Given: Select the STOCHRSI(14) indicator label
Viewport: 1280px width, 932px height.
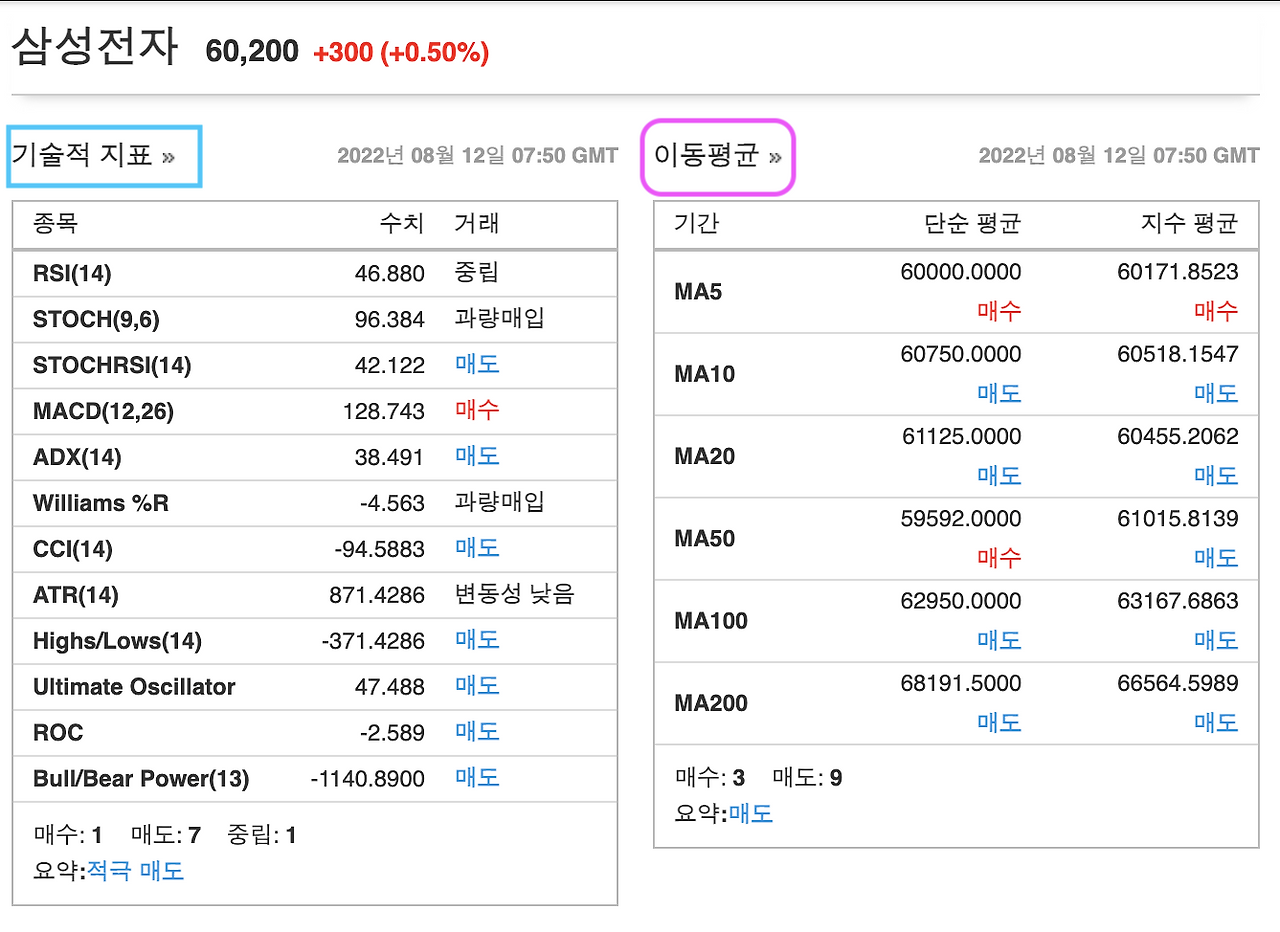Looking at the screenshot, I should tap(112, 365).
